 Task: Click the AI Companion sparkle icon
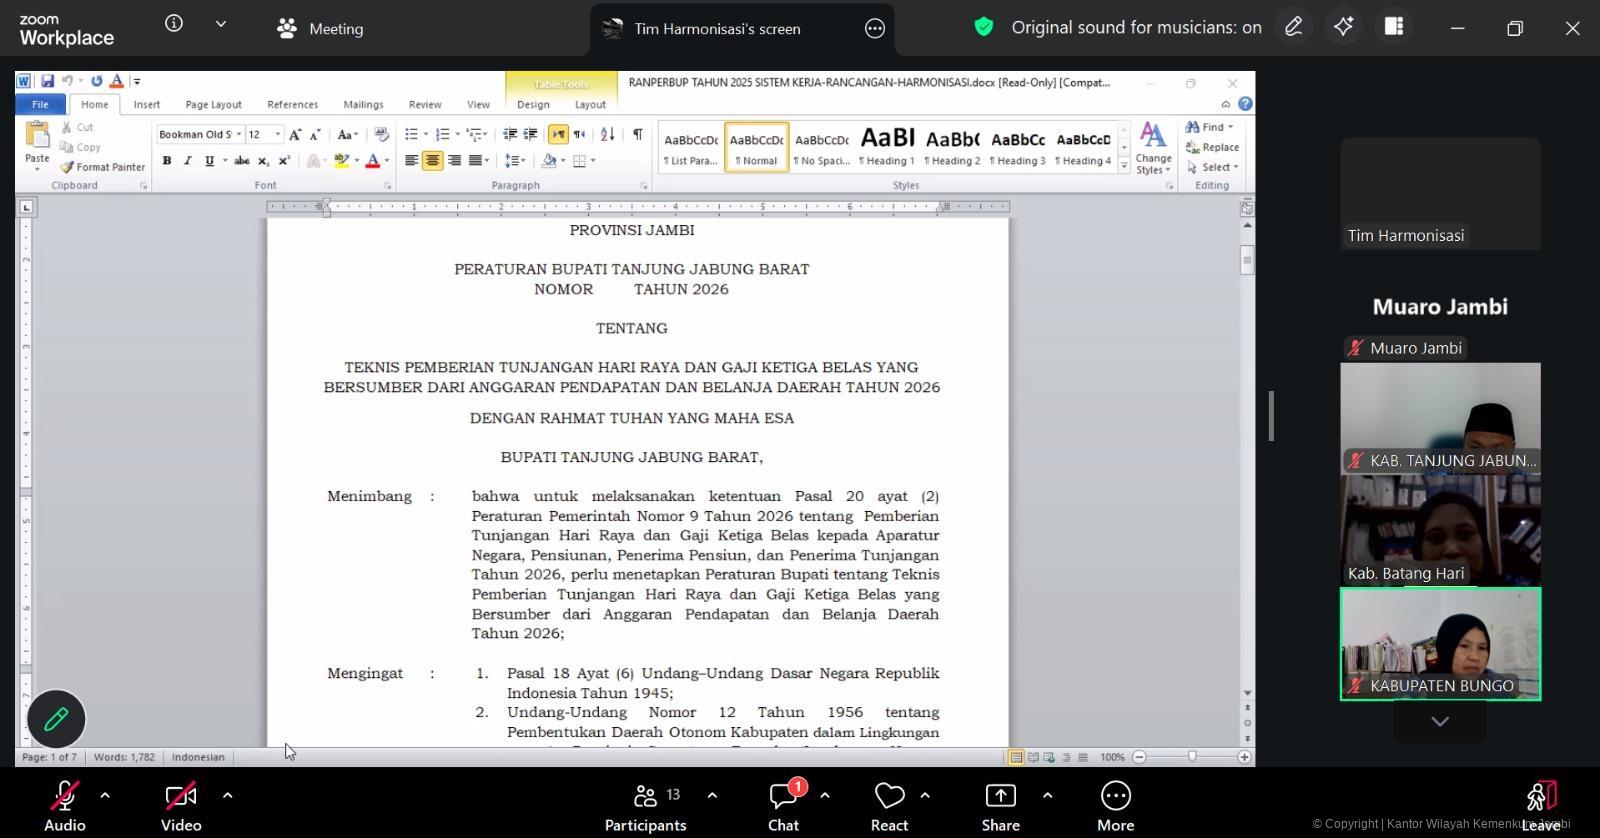click(x=1343, y=27)
